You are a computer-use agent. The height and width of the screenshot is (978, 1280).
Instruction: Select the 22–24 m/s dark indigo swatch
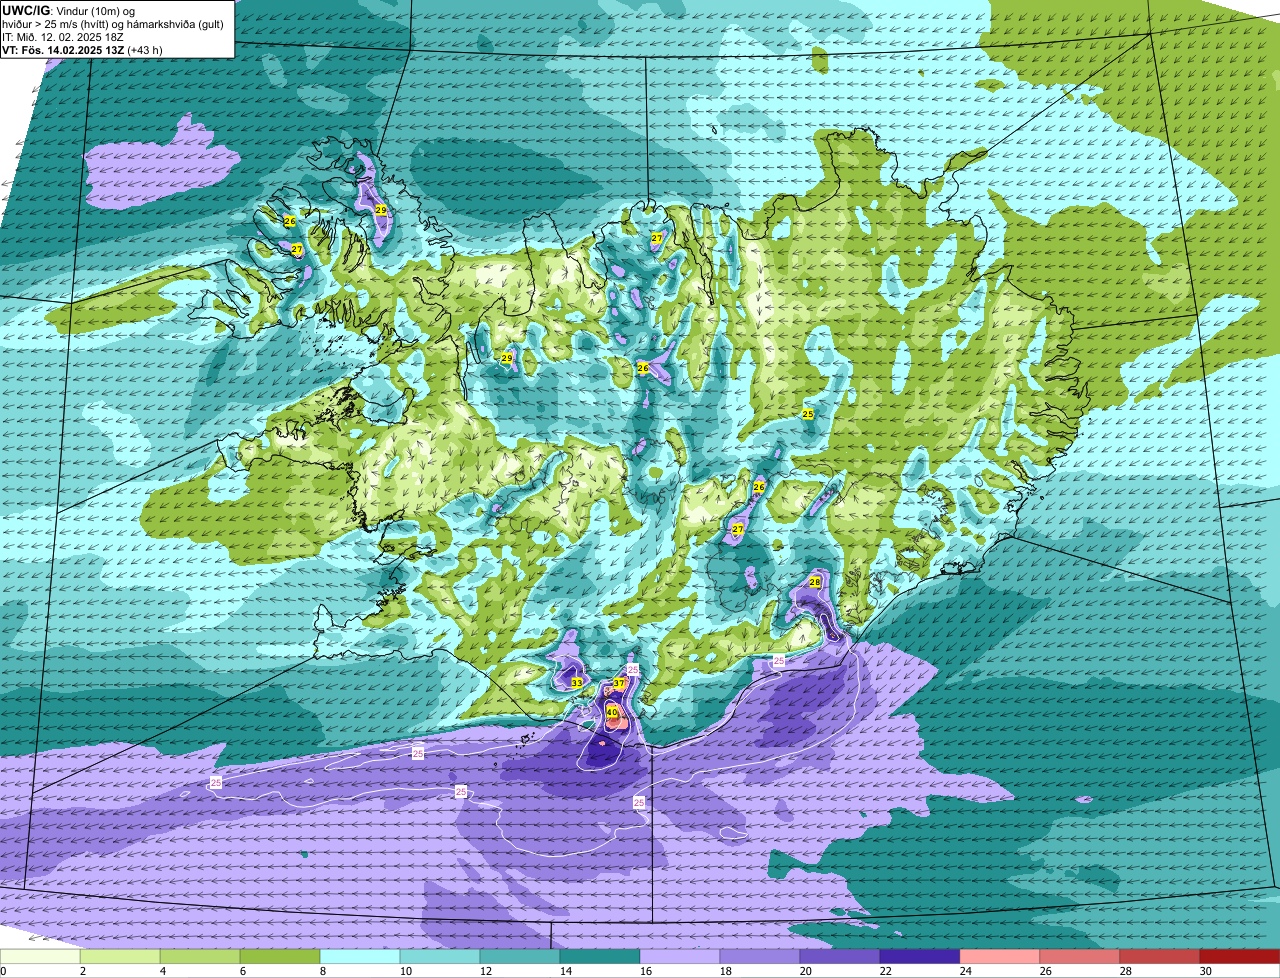(x=920, y=957)
